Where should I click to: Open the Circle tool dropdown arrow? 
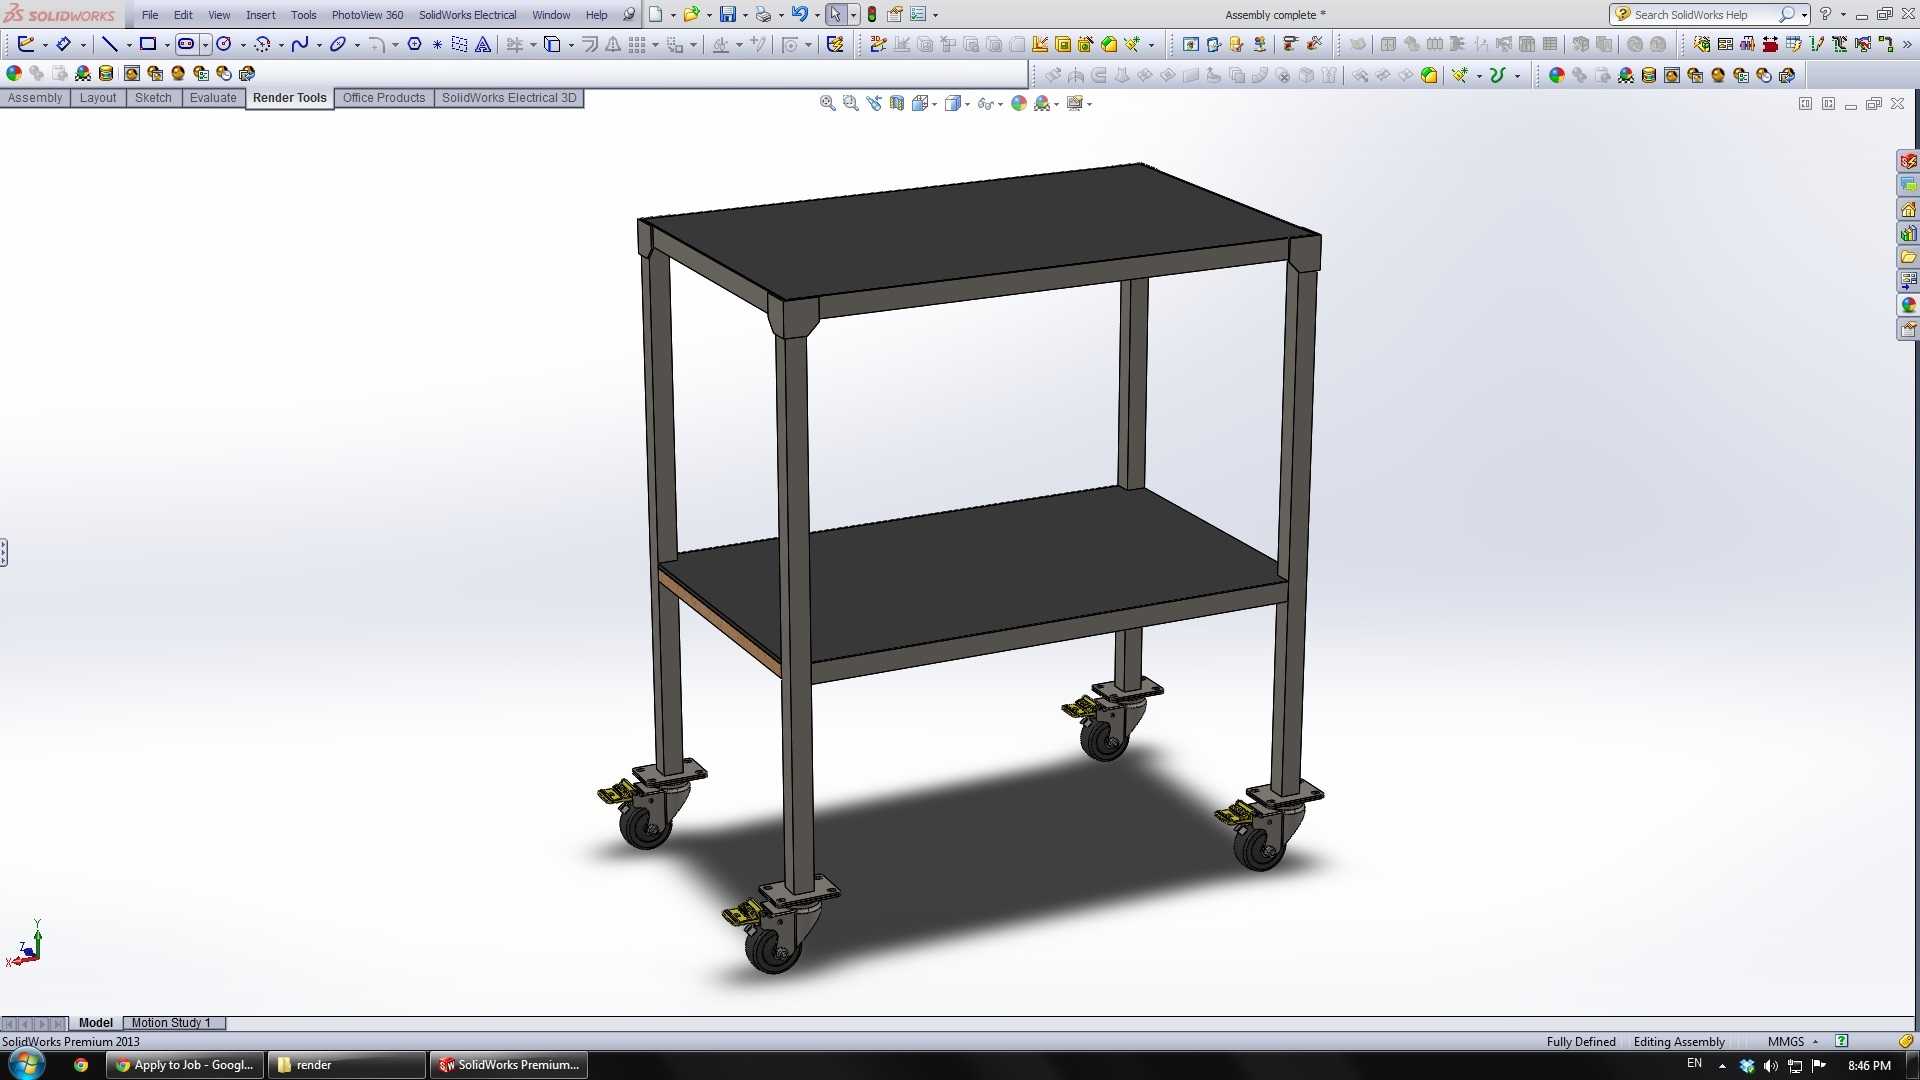243,45
